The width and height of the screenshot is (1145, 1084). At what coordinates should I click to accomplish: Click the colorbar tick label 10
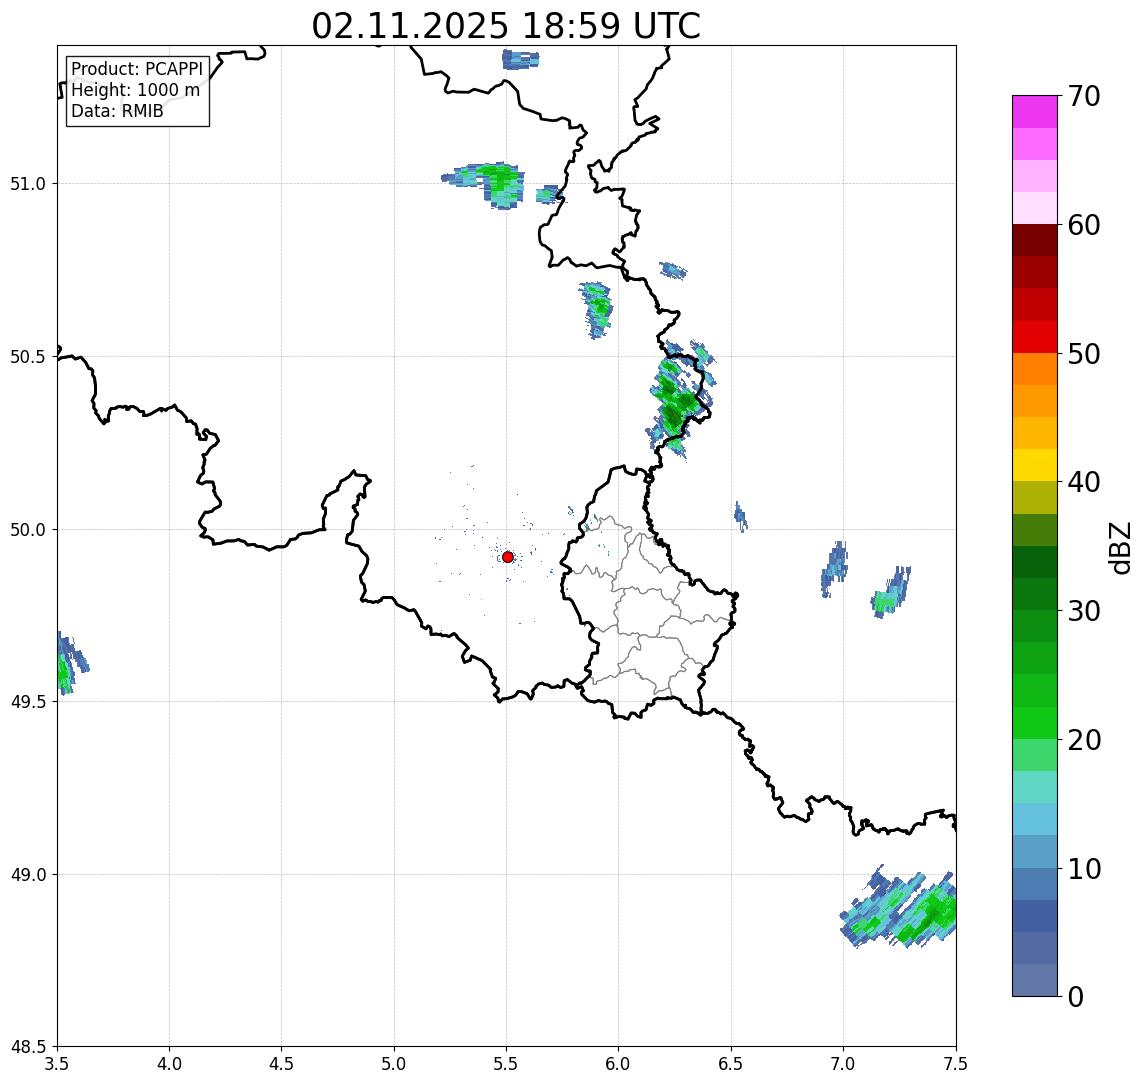point(1084,869)
